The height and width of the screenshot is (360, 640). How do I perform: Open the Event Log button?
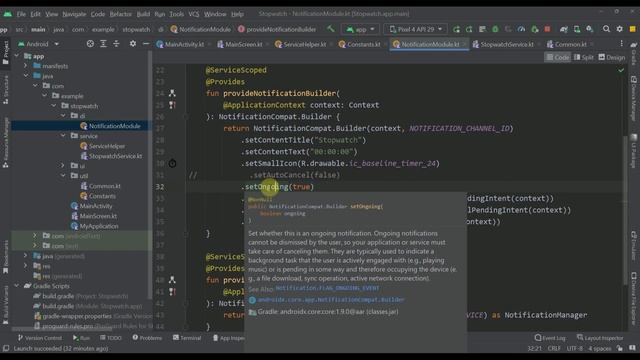(550, 338)
